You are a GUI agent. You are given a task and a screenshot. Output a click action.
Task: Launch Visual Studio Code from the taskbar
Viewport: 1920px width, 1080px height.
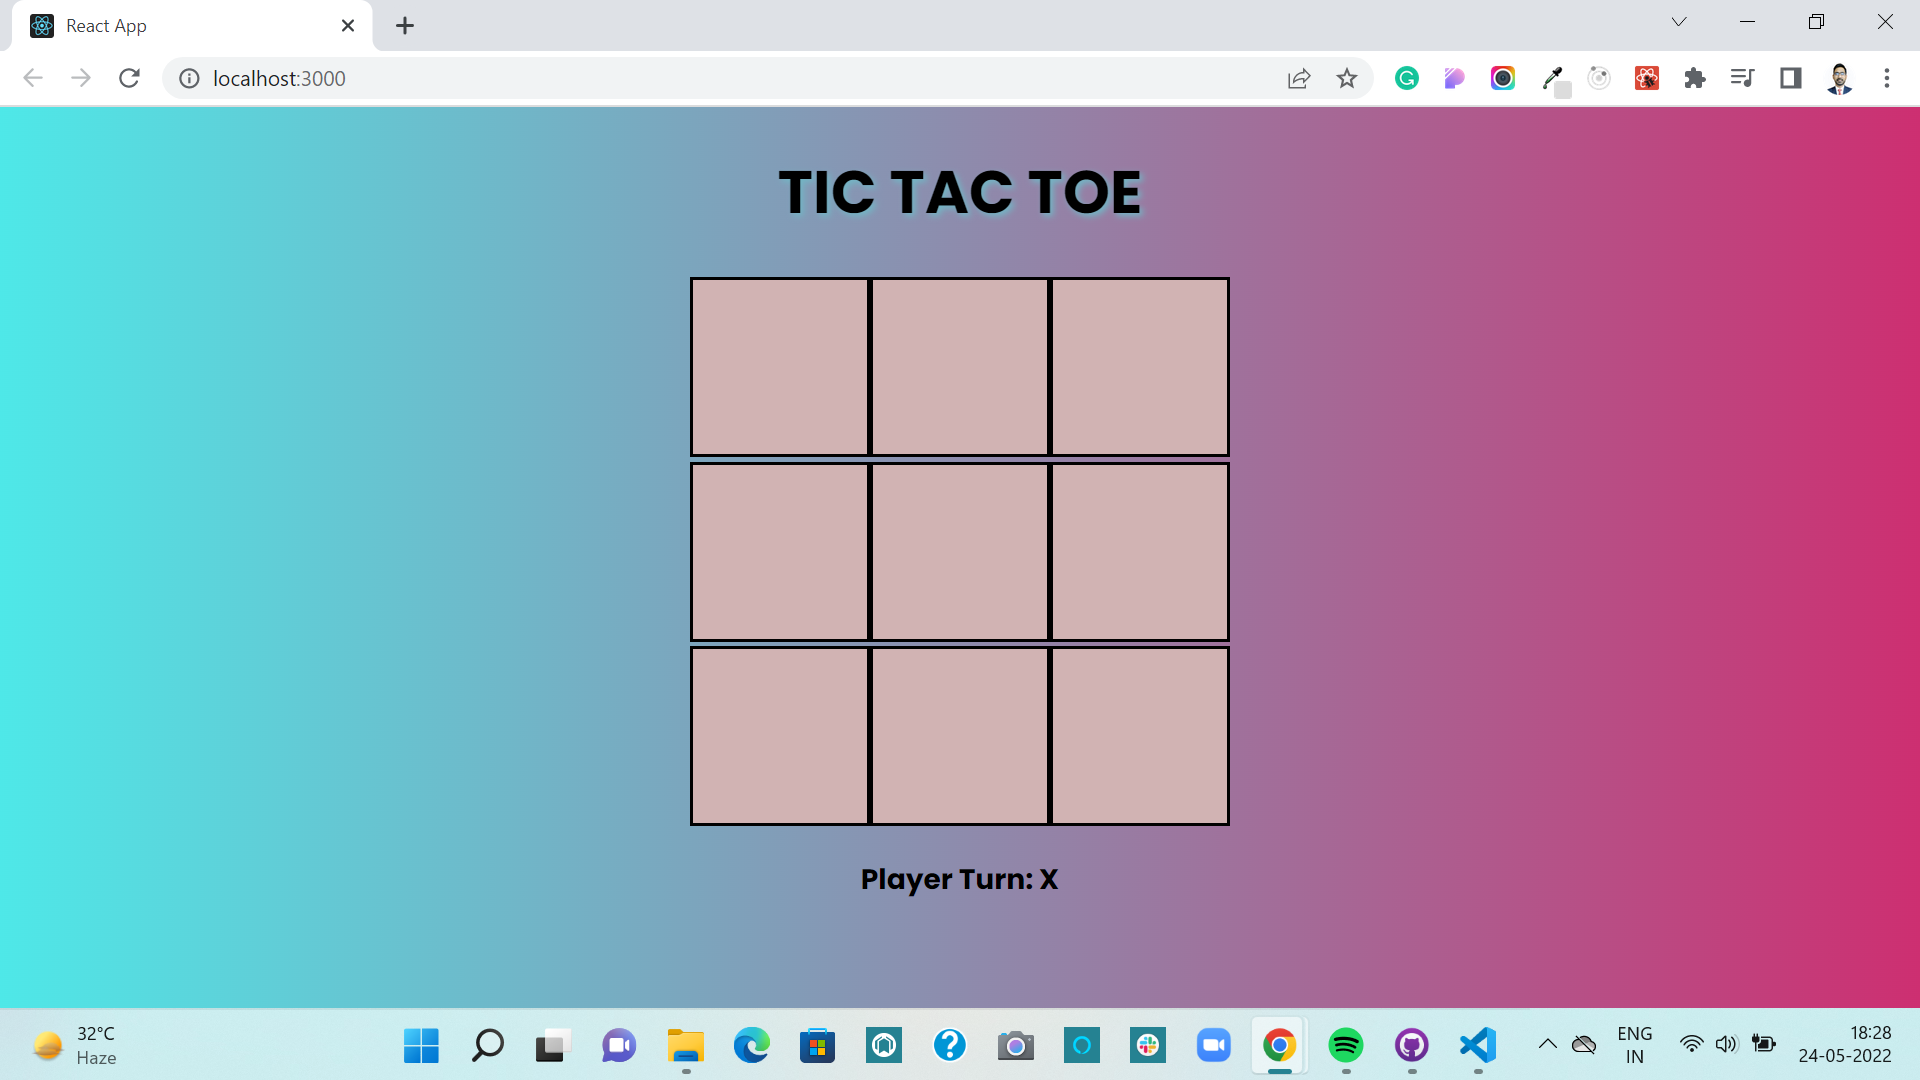coord(1478,1045)
